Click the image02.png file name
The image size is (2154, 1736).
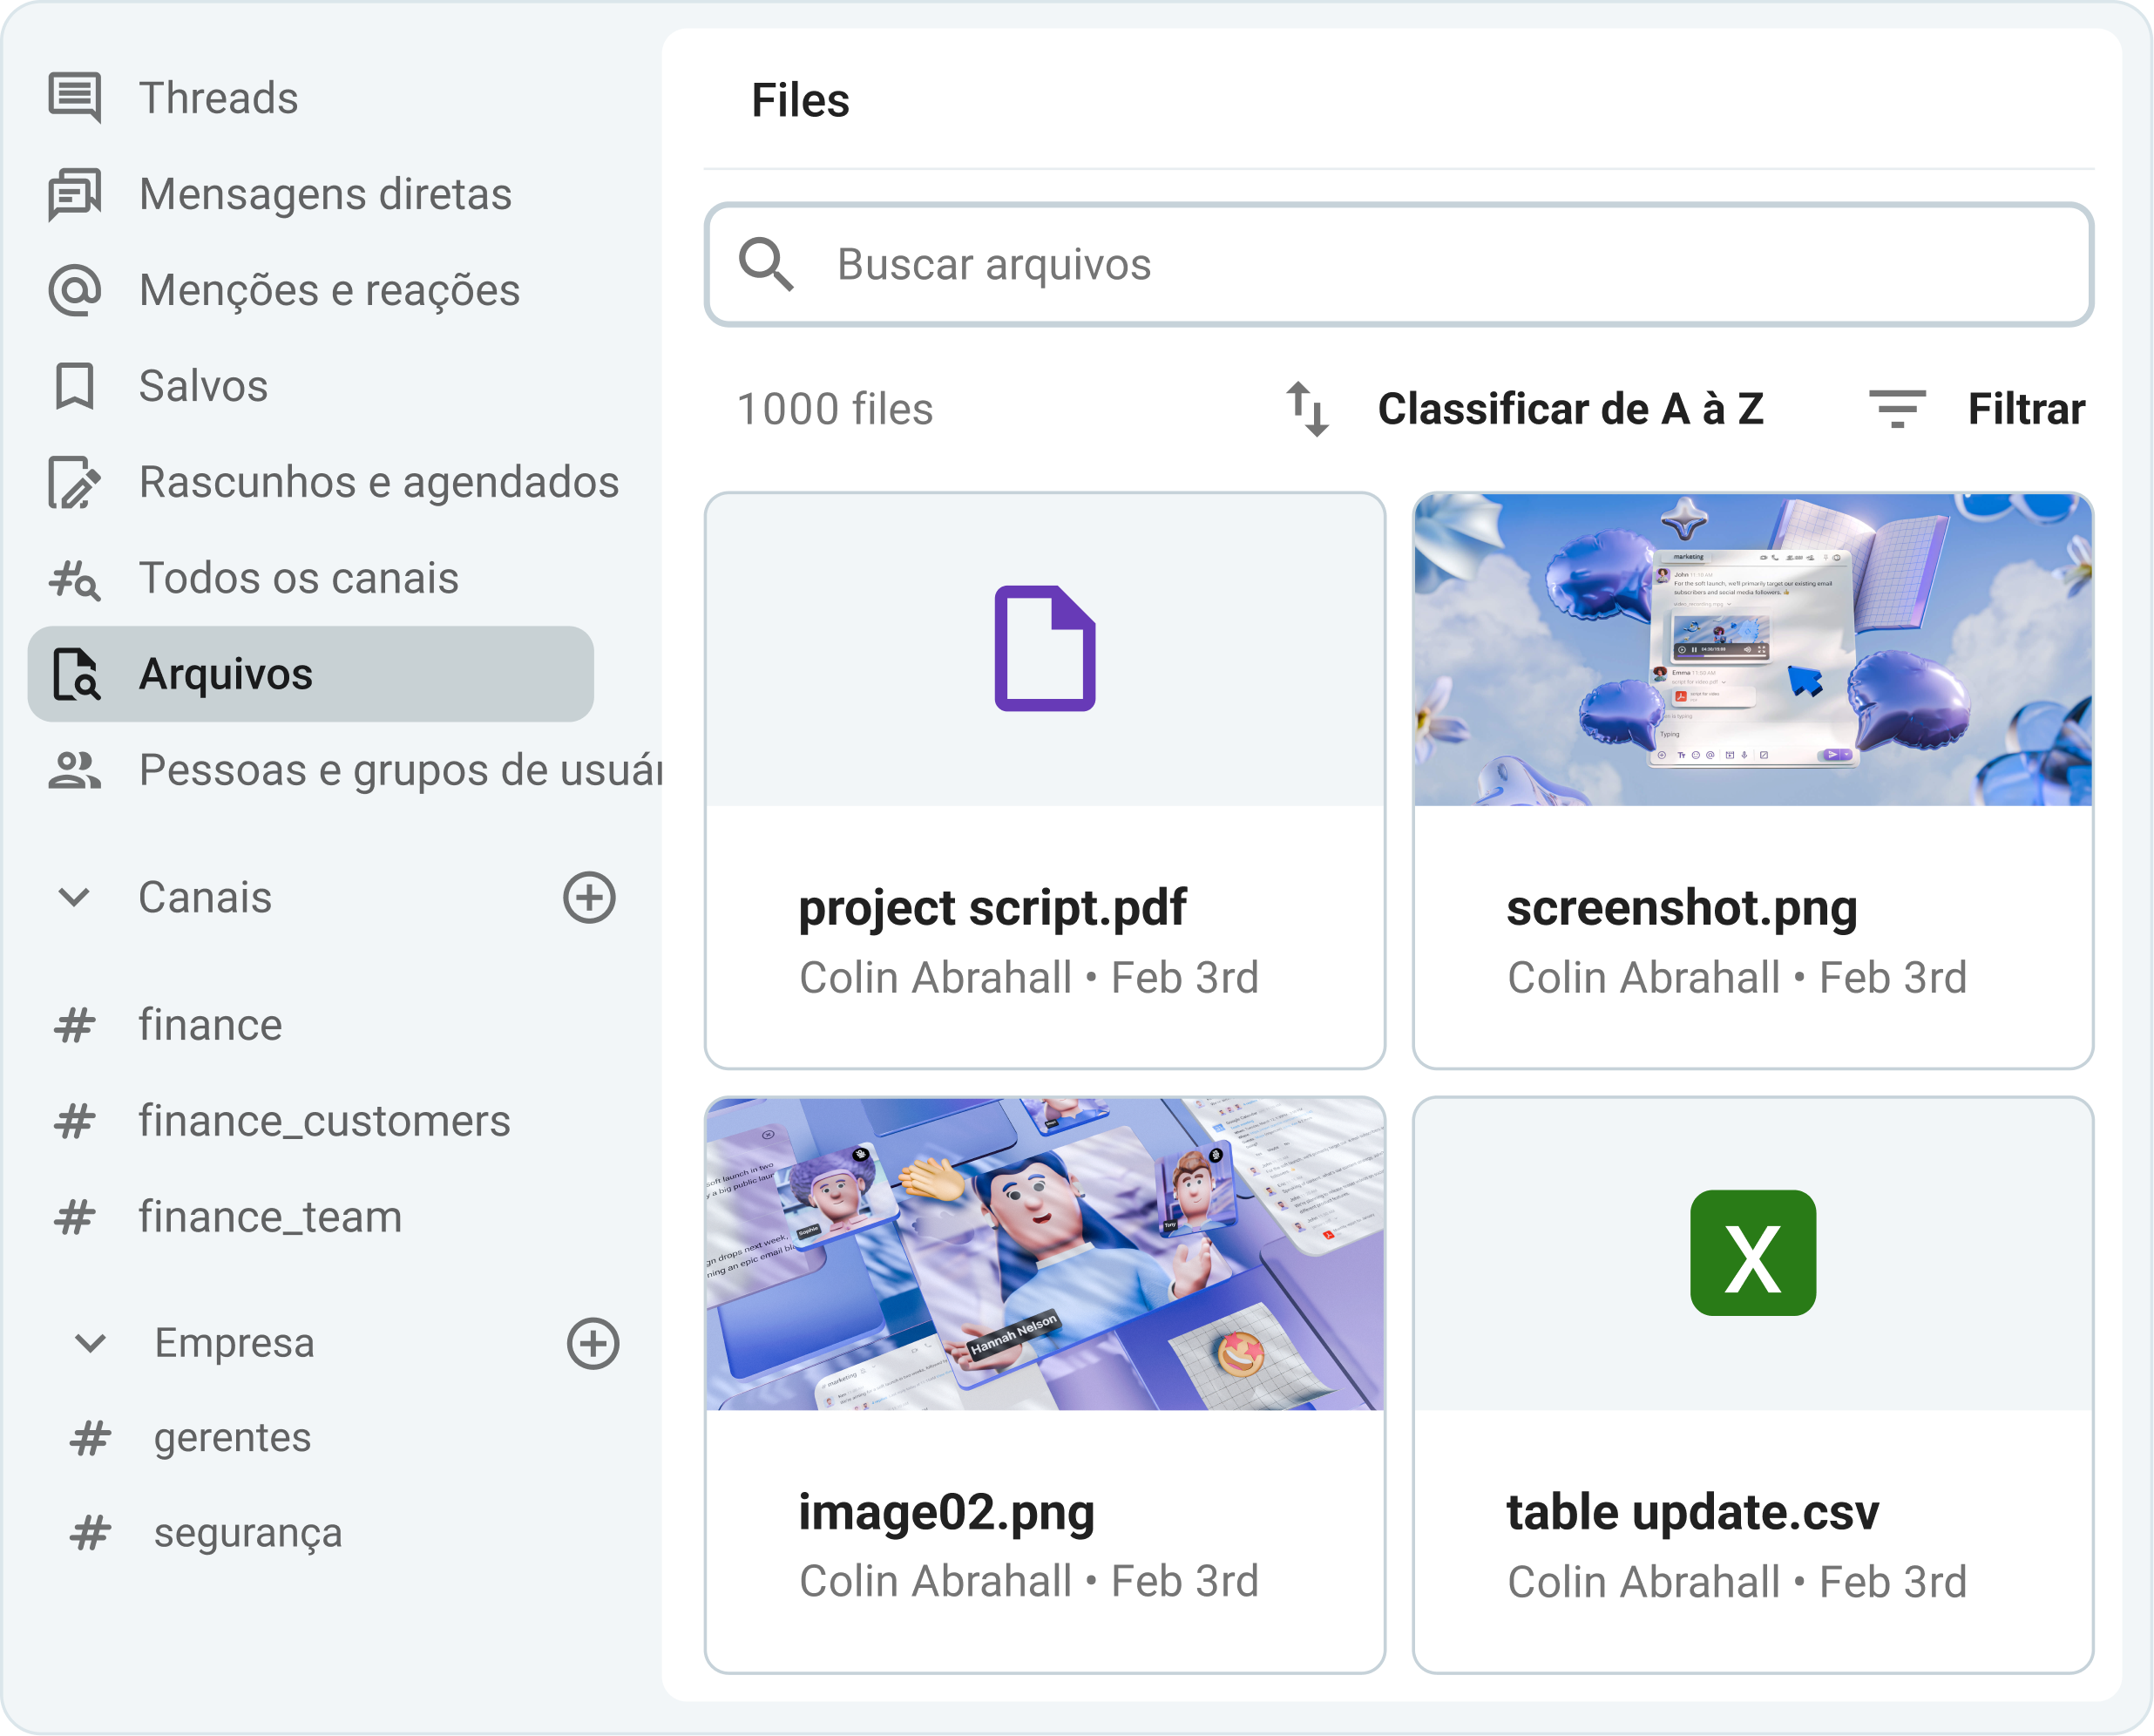[x=946, y=1513]
